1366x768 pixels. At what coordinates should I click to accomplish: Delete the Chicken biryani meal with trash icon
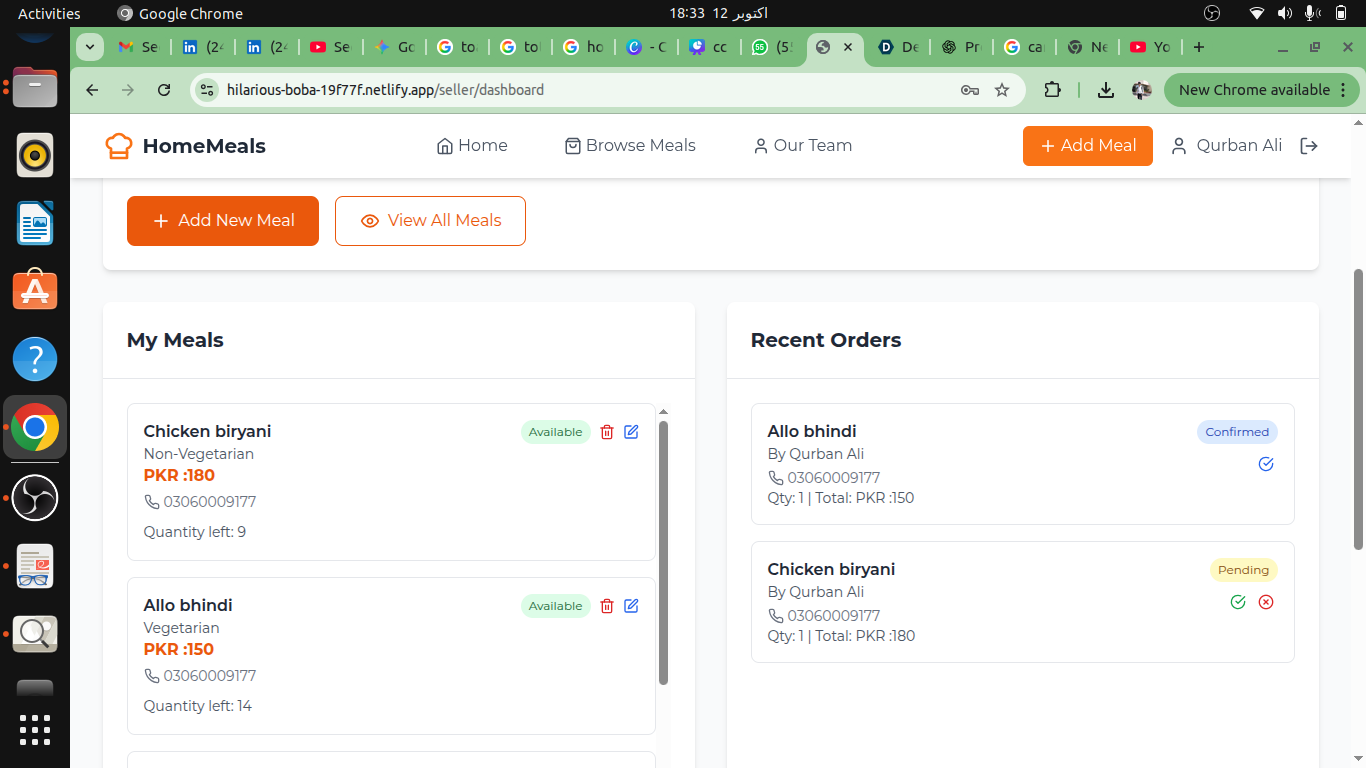coord(607,432)
